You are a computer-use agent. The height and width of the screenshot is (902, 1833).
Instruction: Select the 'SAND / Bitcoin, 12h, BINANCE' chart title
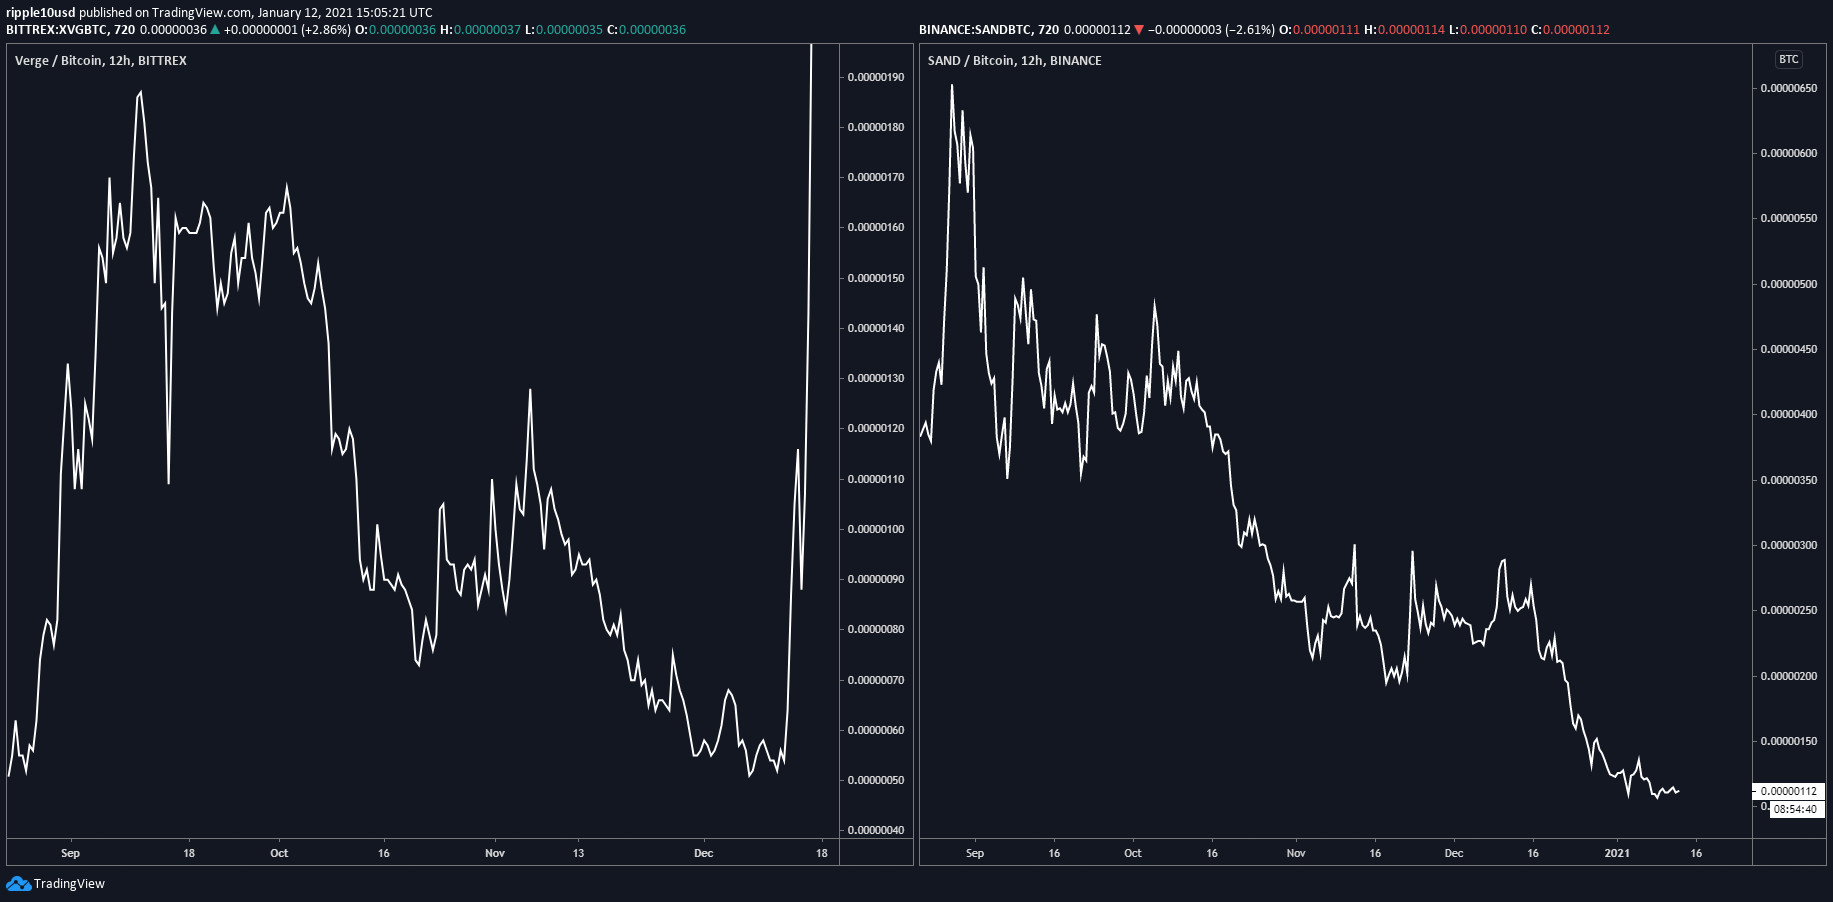tap(1014, 60)
